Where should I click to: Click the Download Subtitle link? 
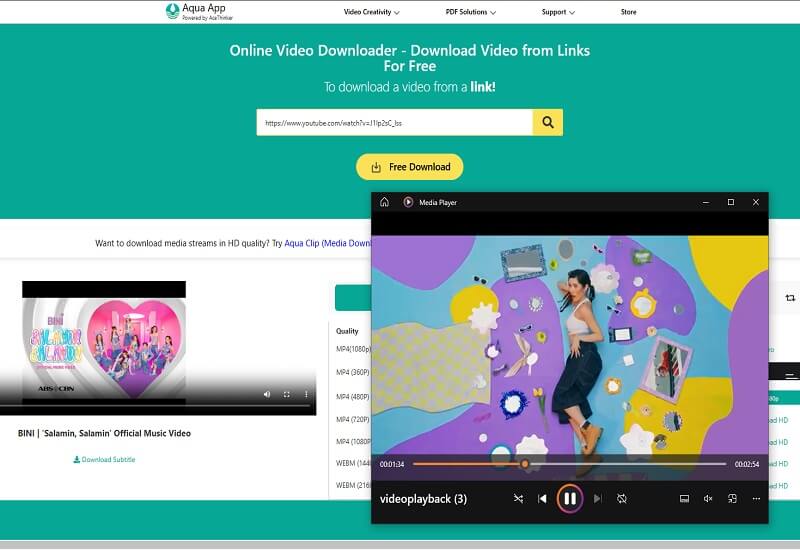coord(105,459)
